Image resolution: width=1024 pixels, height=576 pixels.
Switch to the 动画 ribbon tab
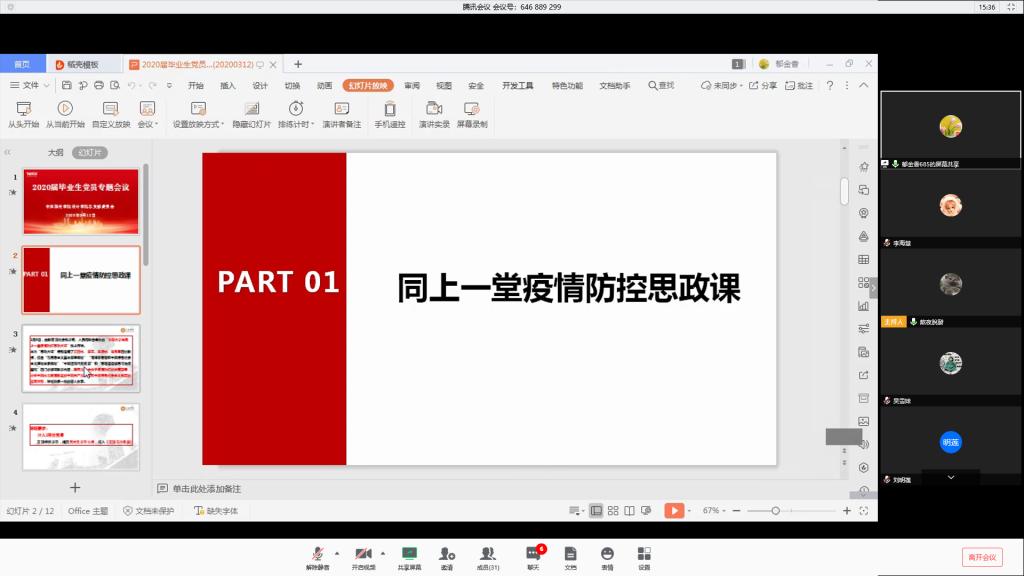click(x=324, y=86)
